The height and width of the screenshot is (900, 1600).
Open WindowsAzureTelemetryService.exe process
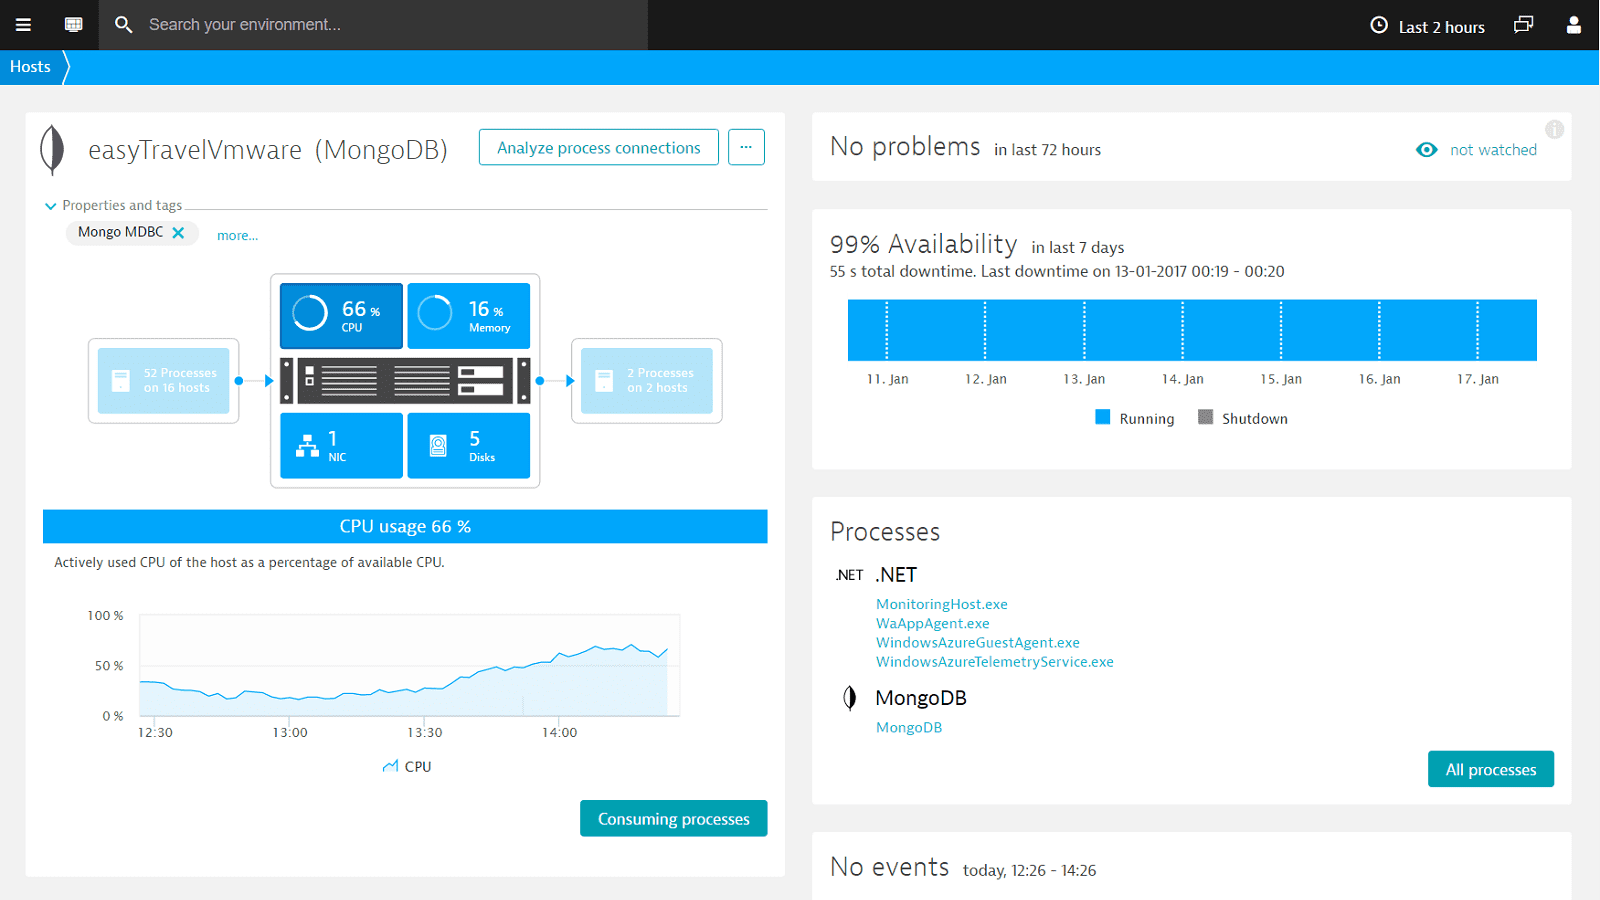(995, 662)
